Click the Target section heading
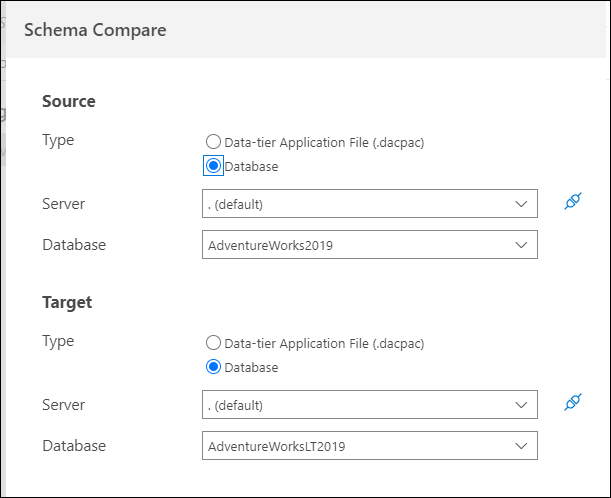The width and height of the screenshot is (611, 498). click(x=67, y=302)
